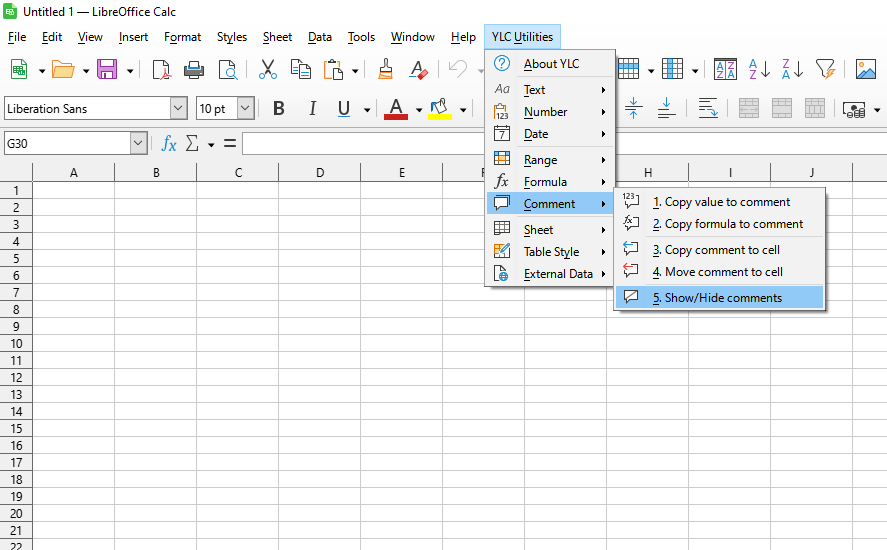Open the Table Style submenu

pyautogui.click(x=551, y=252)
